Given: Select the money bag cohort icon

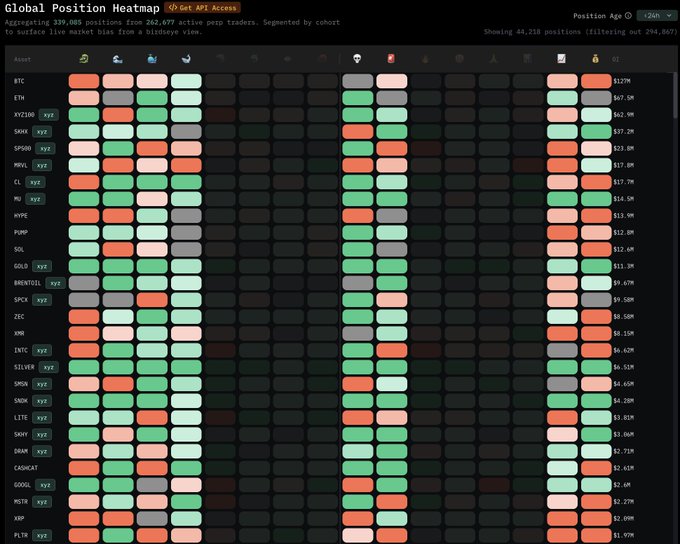Looking at the screenshot, I should click(x=595, y=59).
